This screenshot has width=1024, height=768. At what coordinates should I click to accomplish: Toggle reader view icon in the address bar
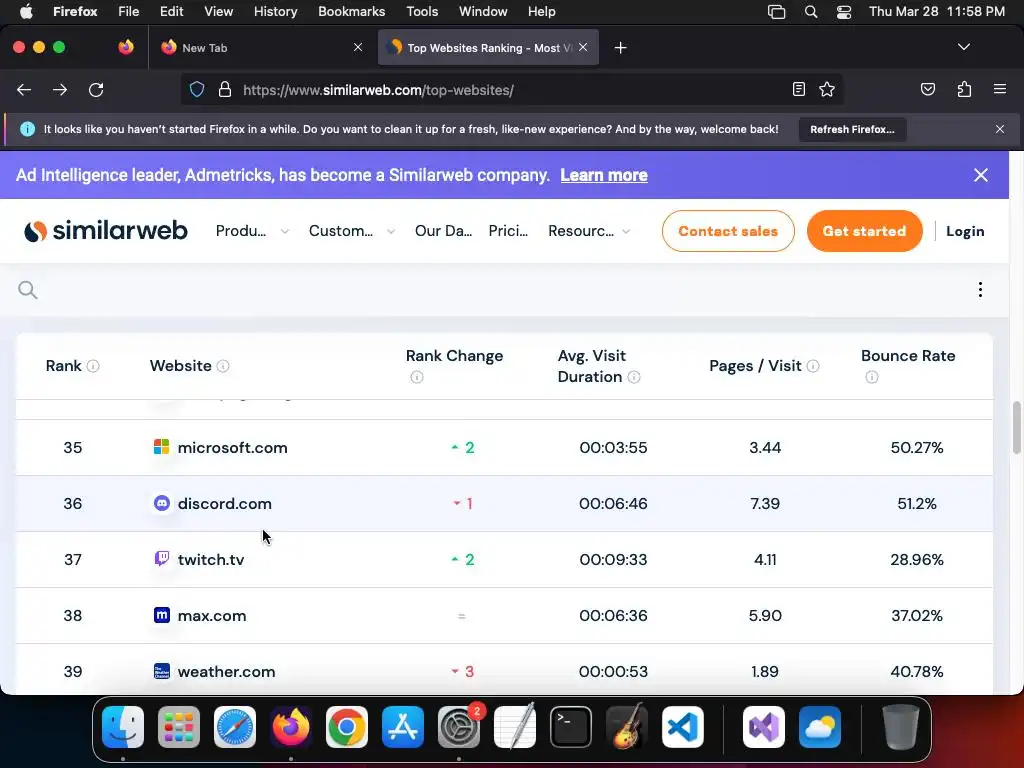(798, 89)
